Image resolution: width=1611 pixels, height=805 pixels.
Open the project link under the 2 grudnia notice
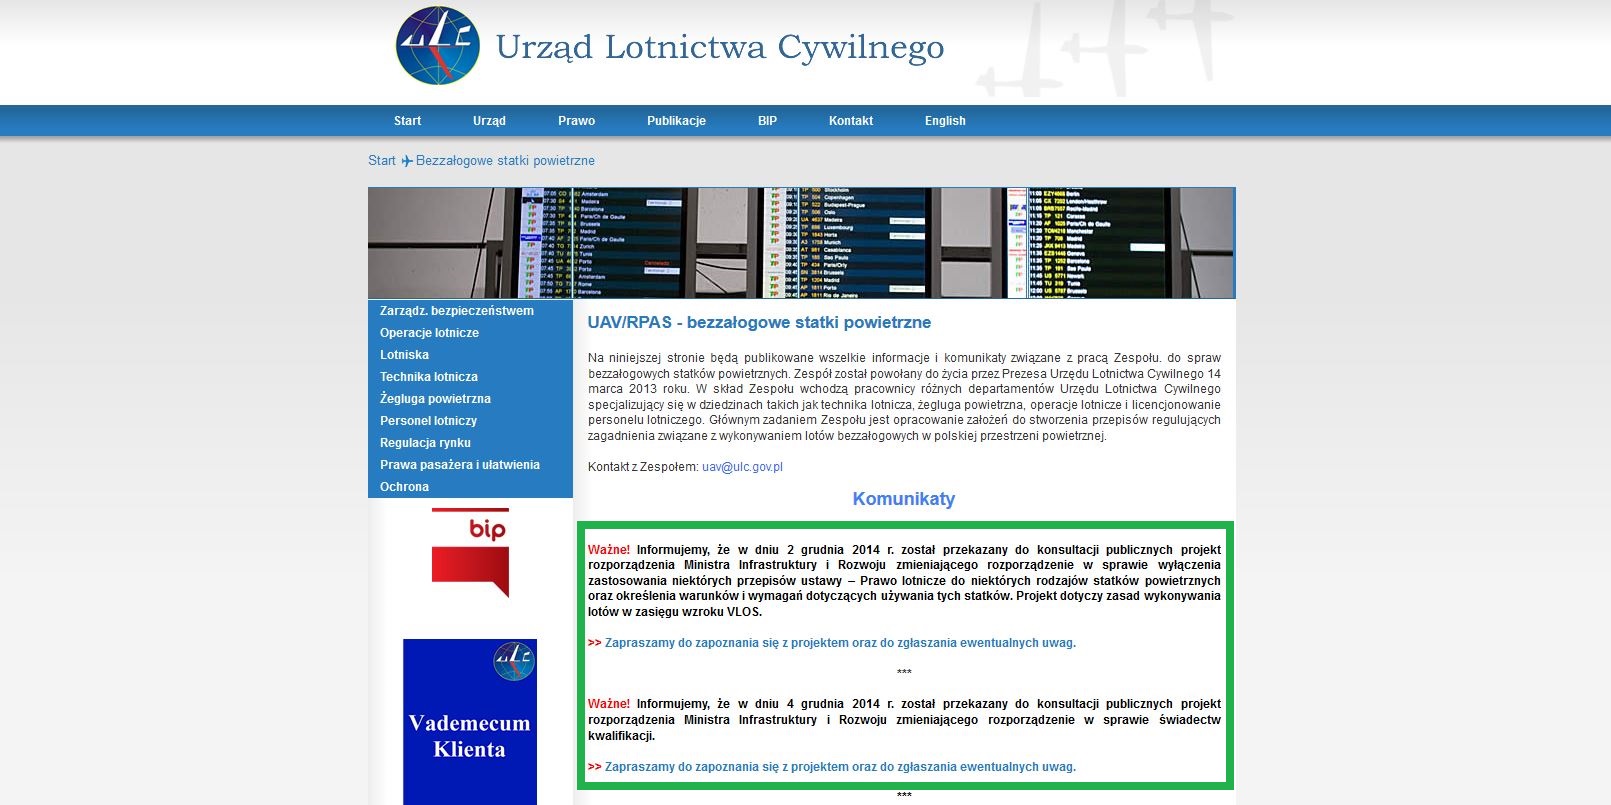840,643
